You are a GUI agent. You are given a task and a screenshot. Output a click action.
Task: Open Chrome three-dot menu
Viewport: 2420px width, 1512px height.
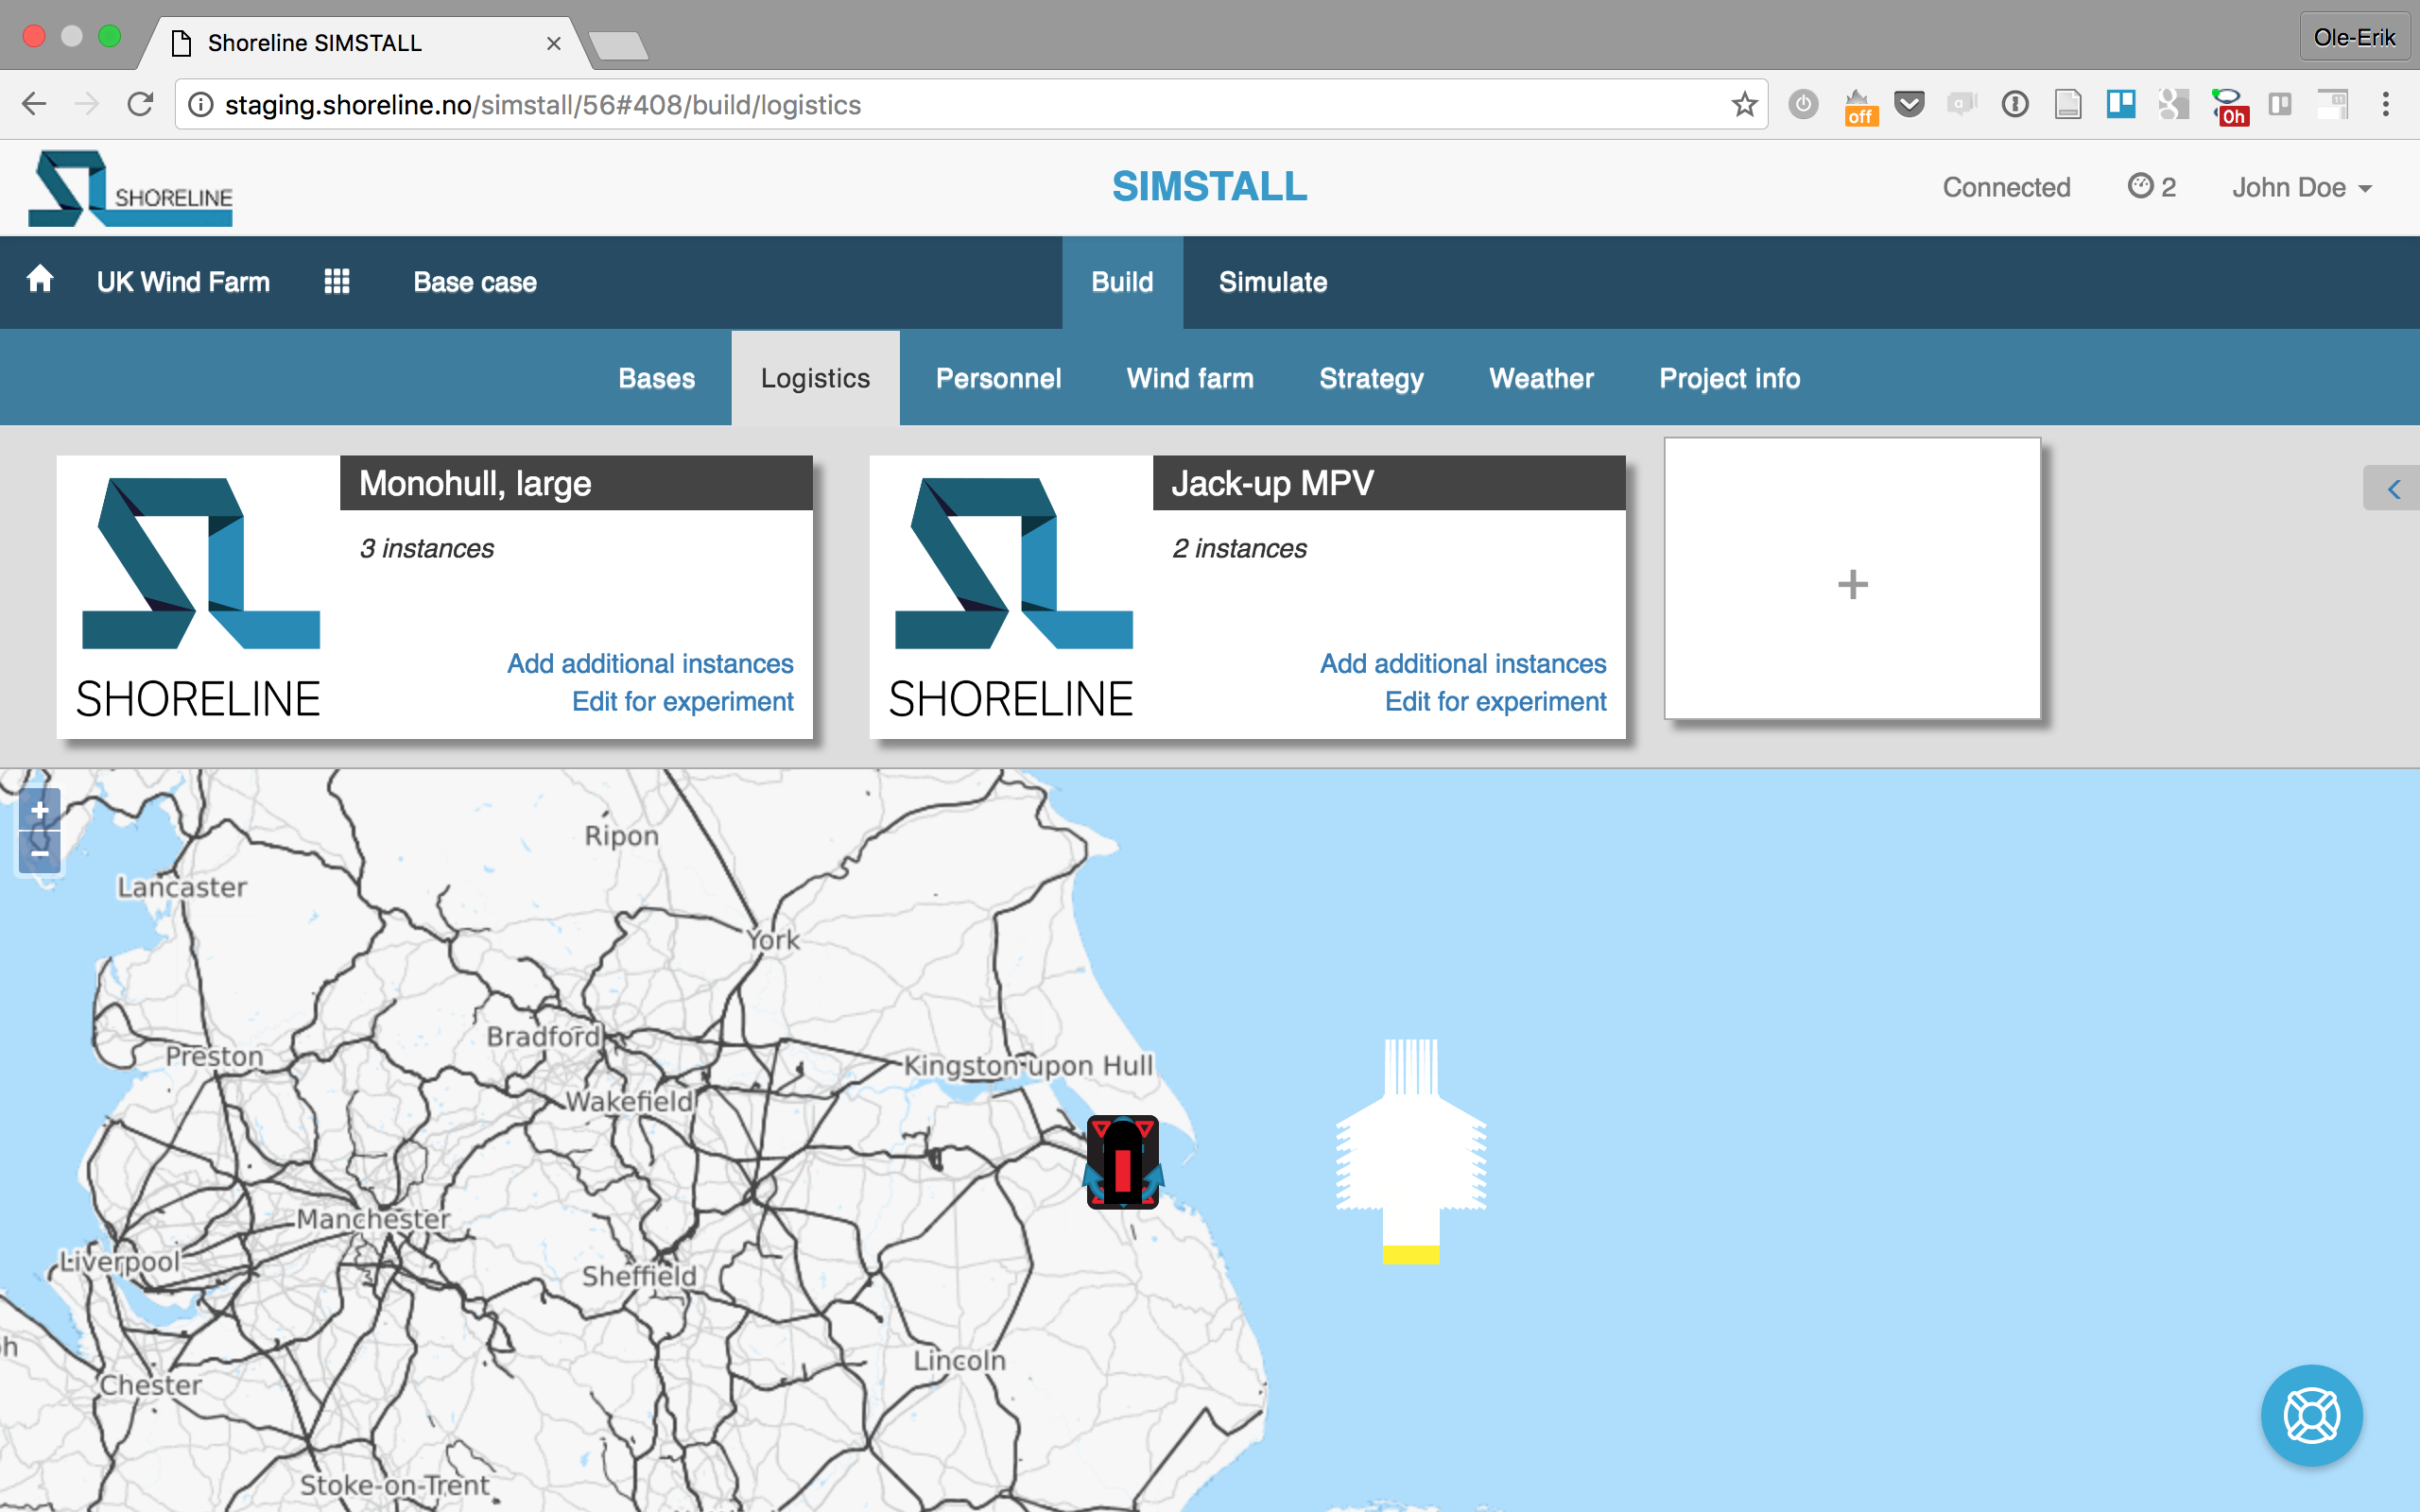(x=2386, y=105)
